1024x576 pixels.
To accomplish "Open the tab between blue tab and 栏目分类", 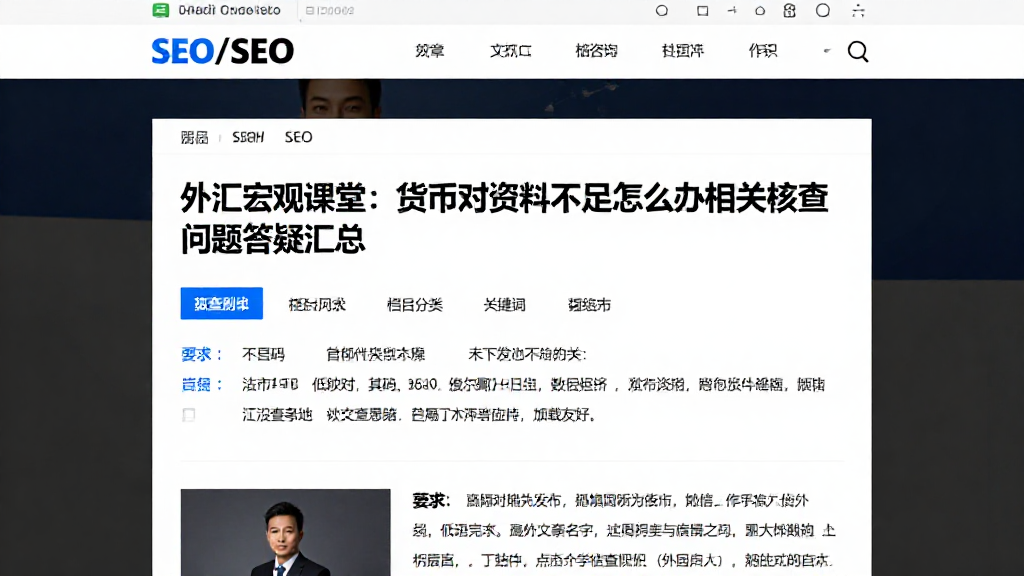I will [317, 305].
